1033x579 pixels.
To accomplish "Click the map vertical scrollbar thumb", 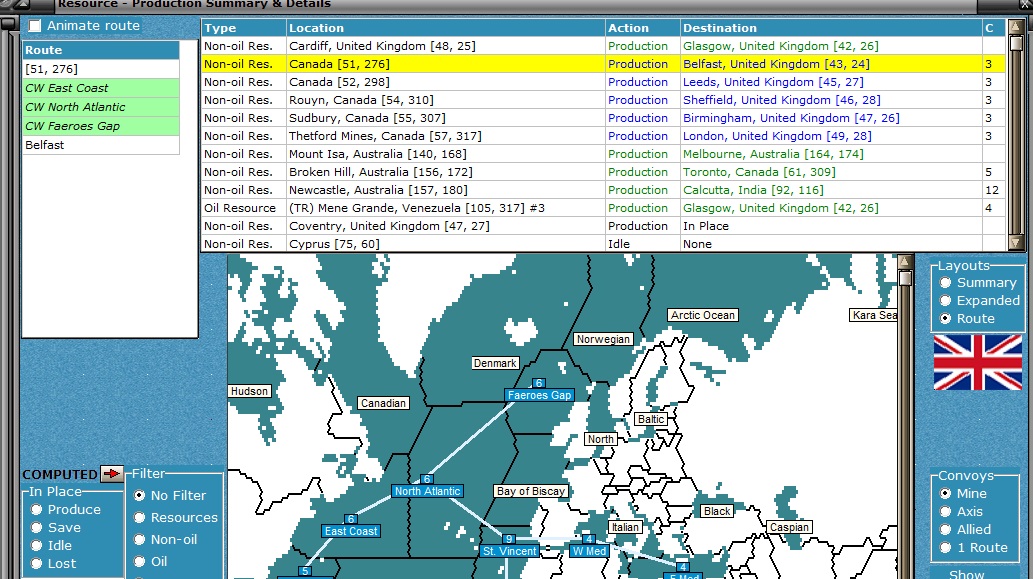I will (x=905, y=278).
